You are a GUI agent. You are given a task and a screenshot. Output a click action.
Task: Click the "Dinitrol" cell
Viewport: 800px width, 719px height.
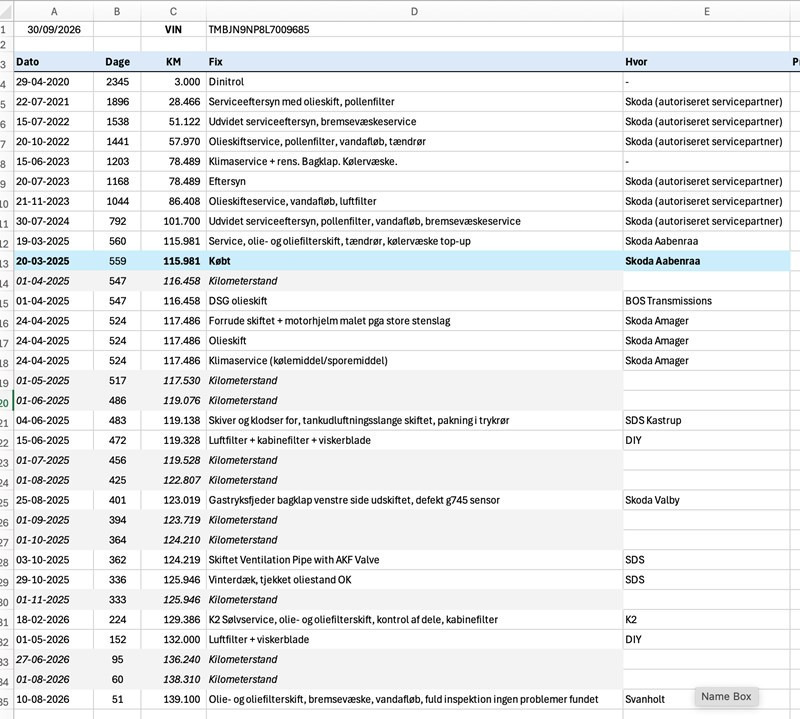(x=414, y=82)
